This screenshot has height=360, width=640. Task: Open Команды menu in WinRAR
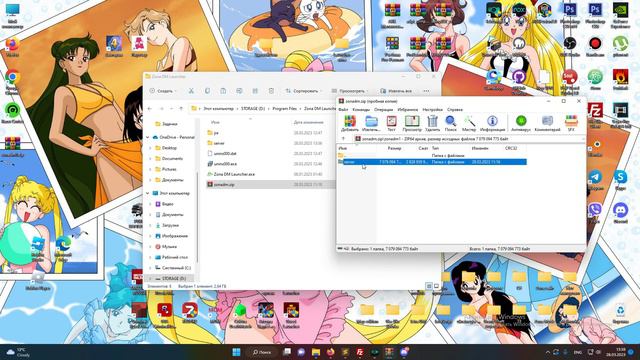[361, 109]
